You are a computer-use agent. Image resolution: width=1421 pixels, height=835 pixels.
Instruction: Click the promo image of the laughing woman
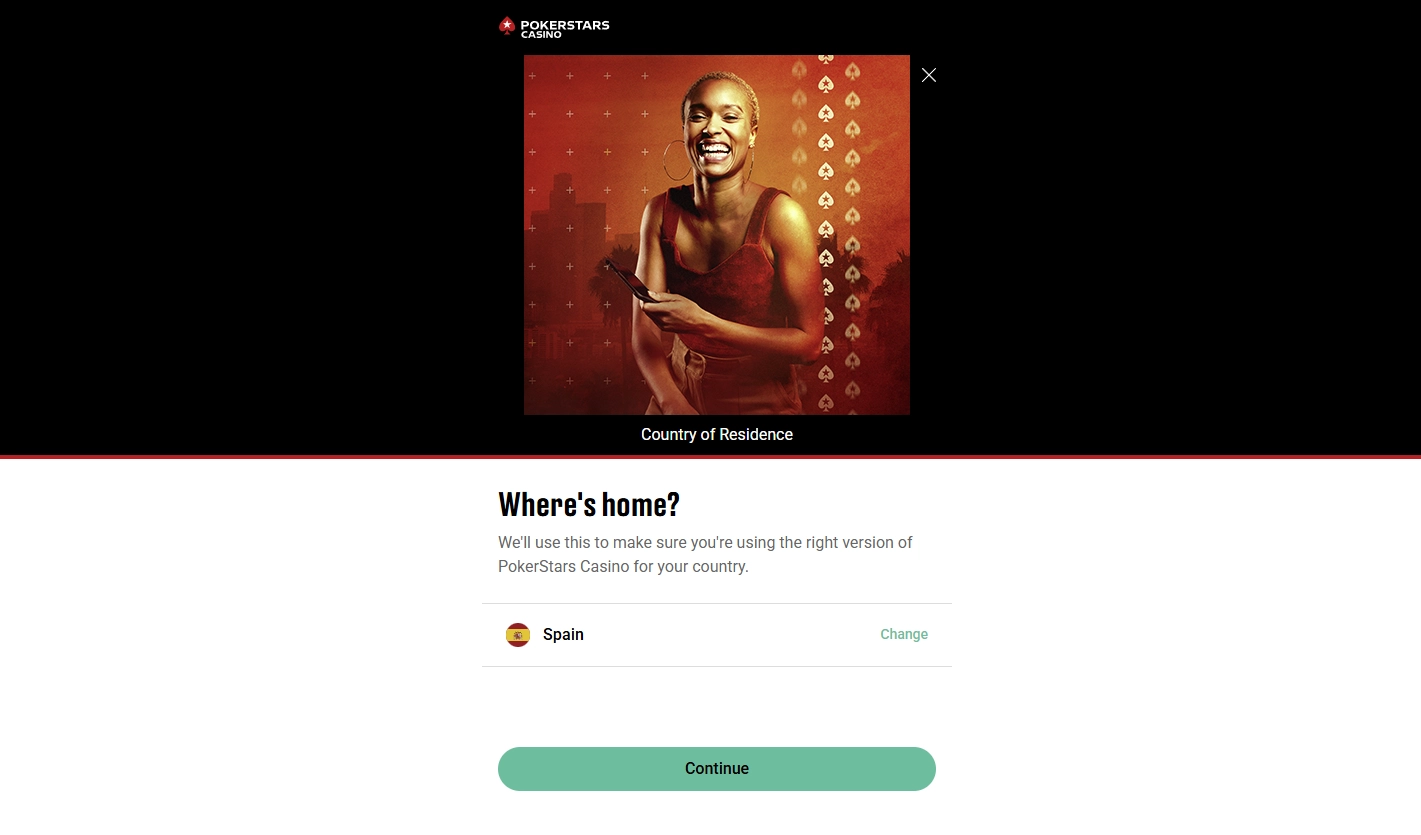coord(717,235)
